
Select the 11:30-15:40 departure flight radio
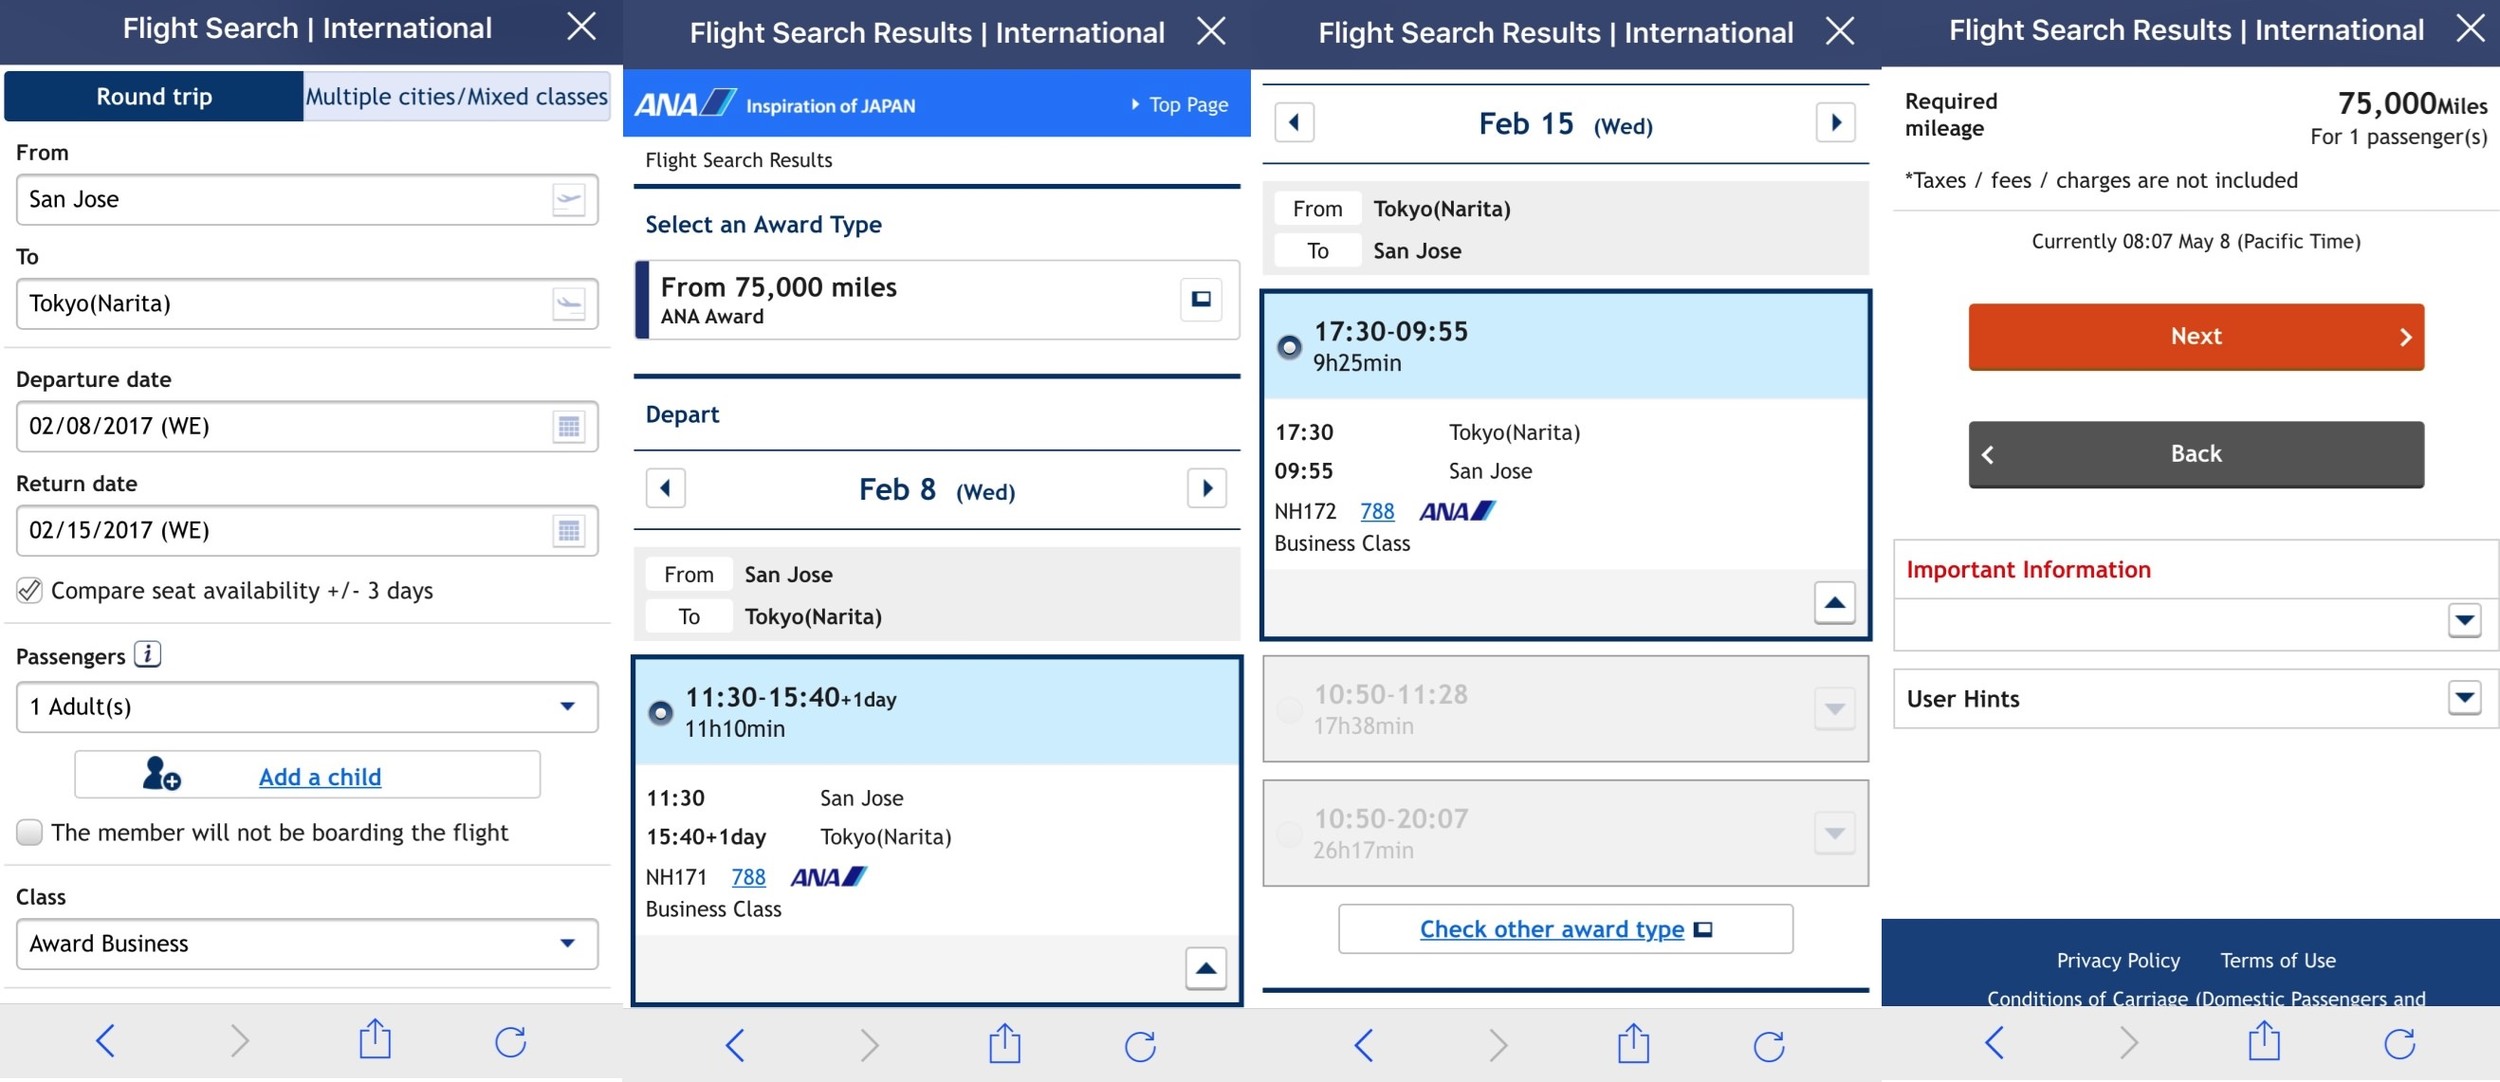[660, 713]
